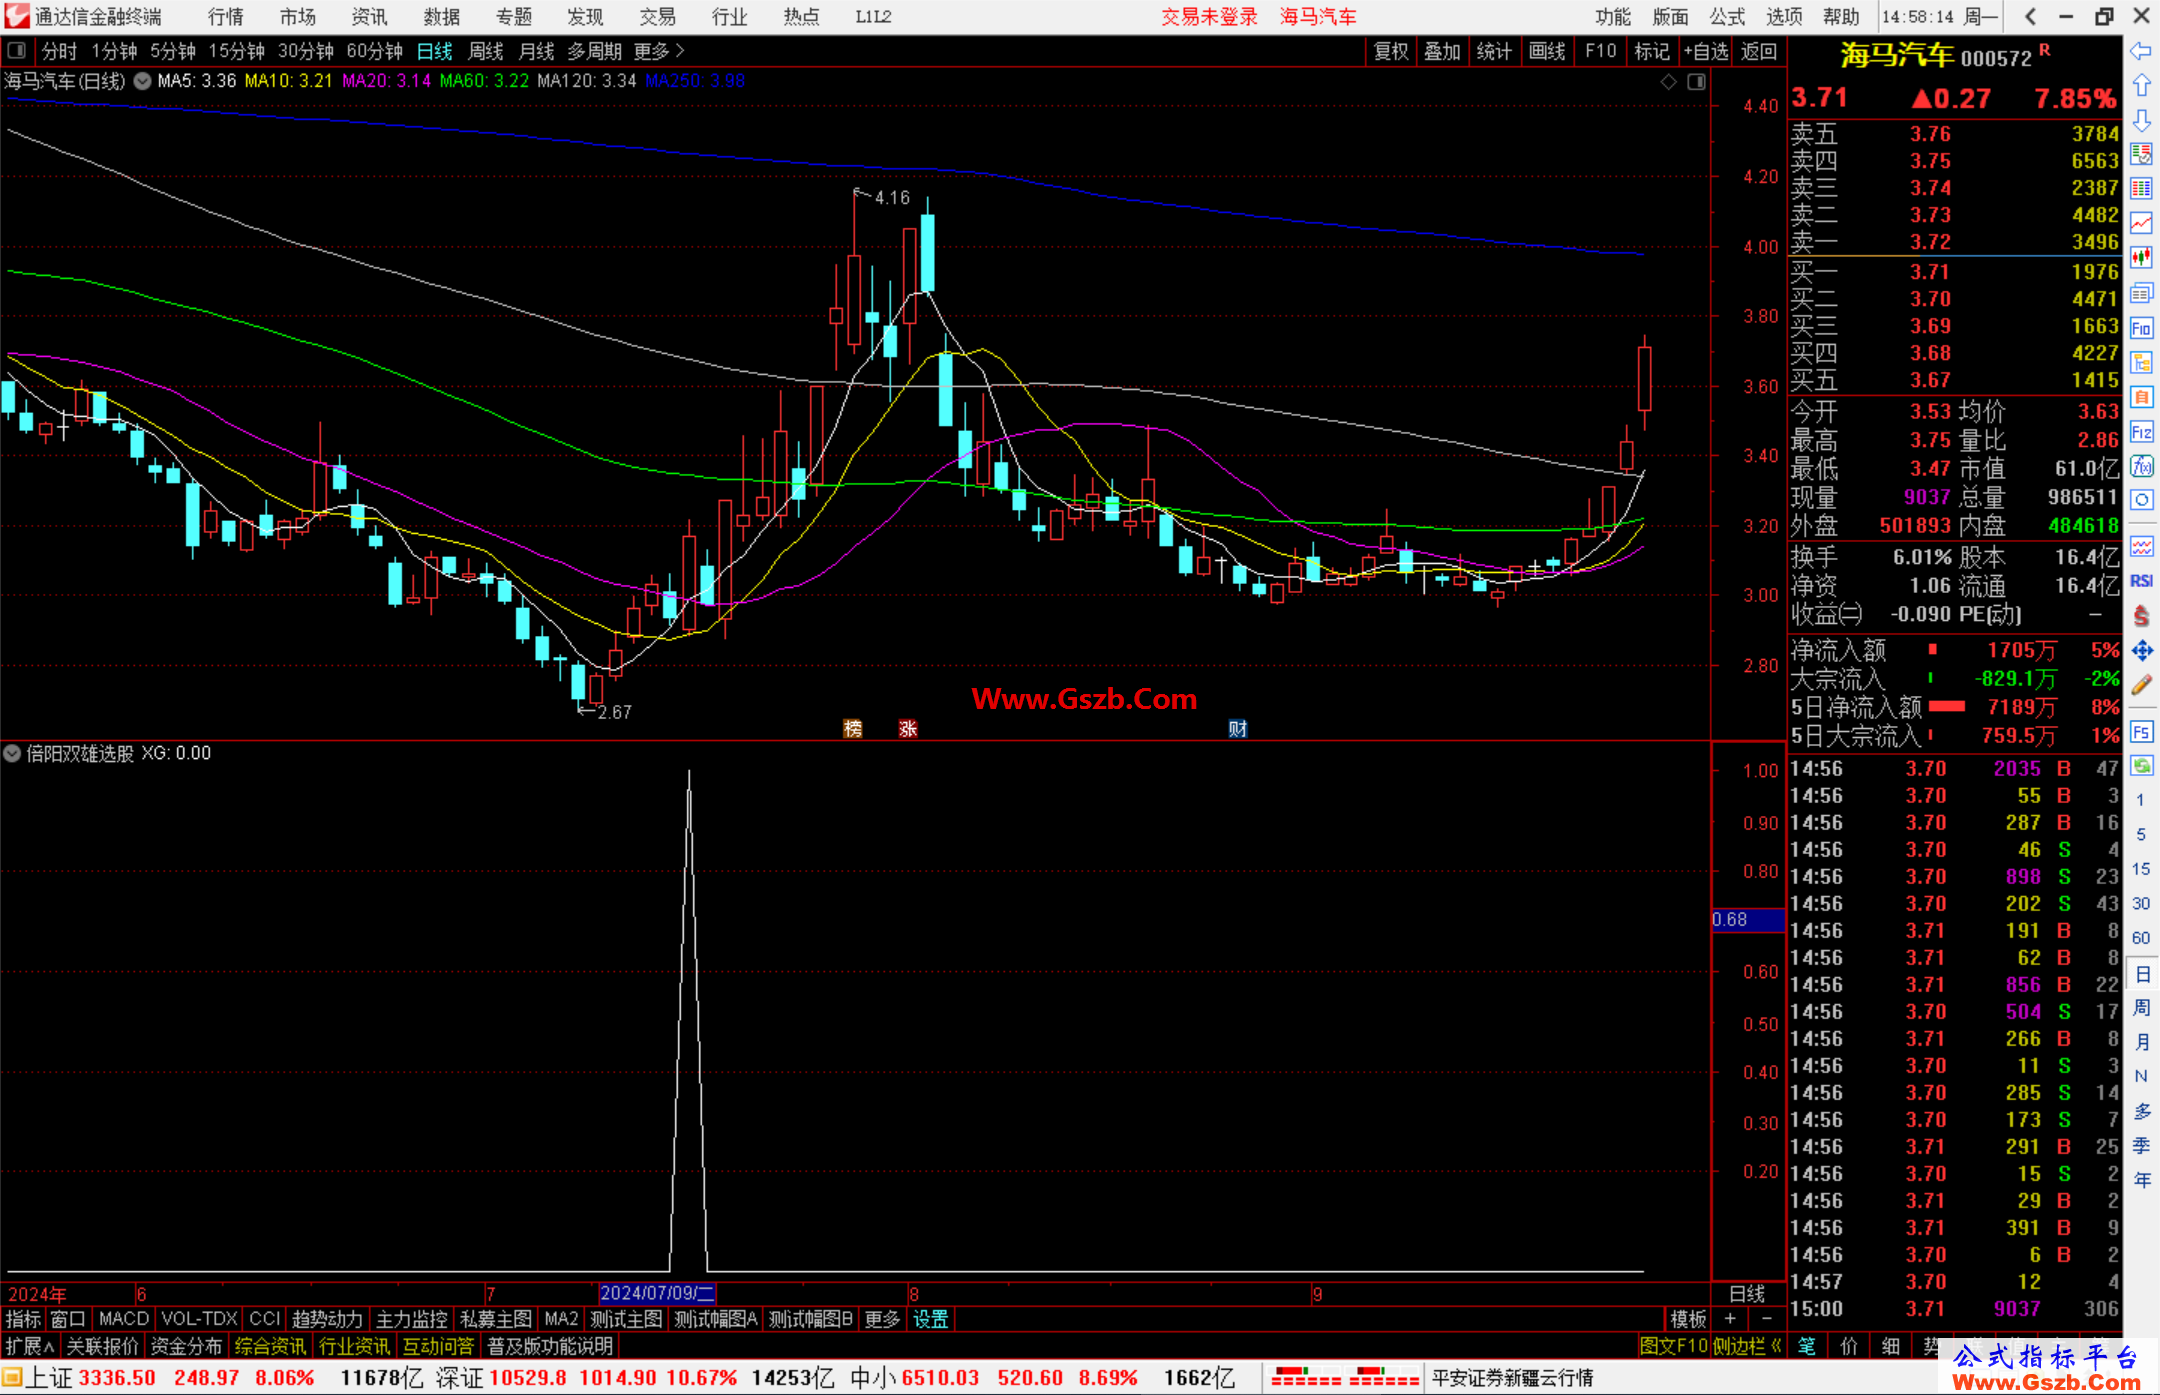Click the red flag application logo
The image size is (2160, 1395).
(x=16, y=16)
